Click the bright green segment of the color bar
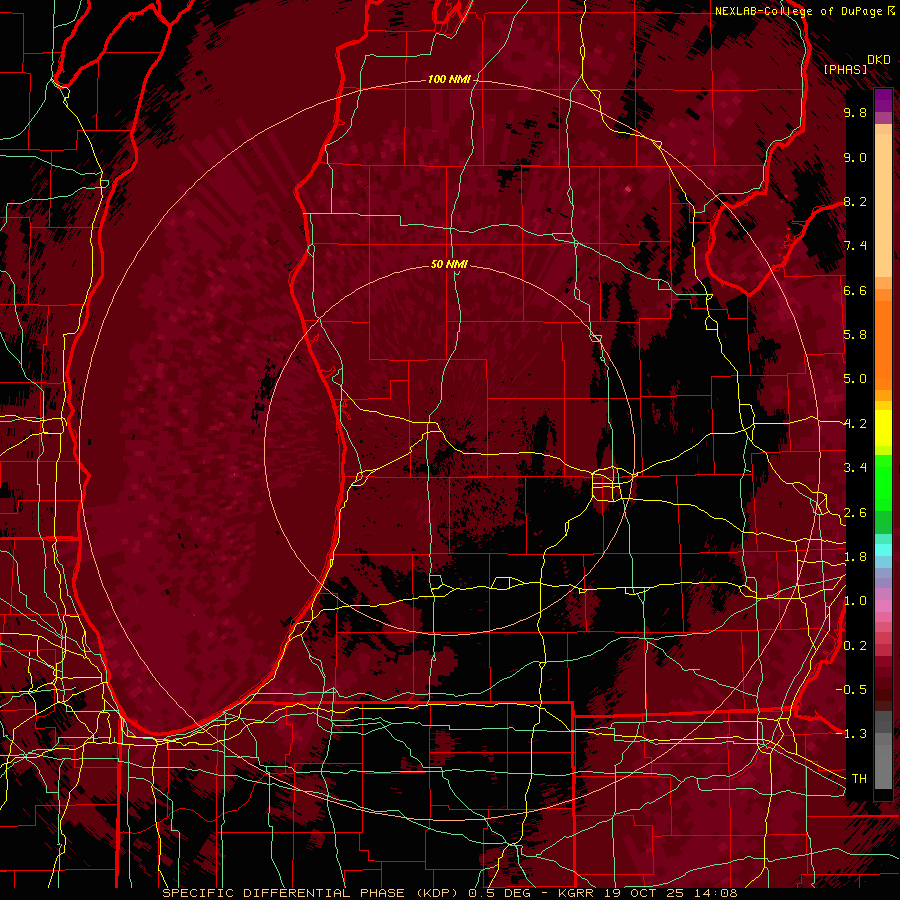Screen dimensions: 900x900 (883, 484)
